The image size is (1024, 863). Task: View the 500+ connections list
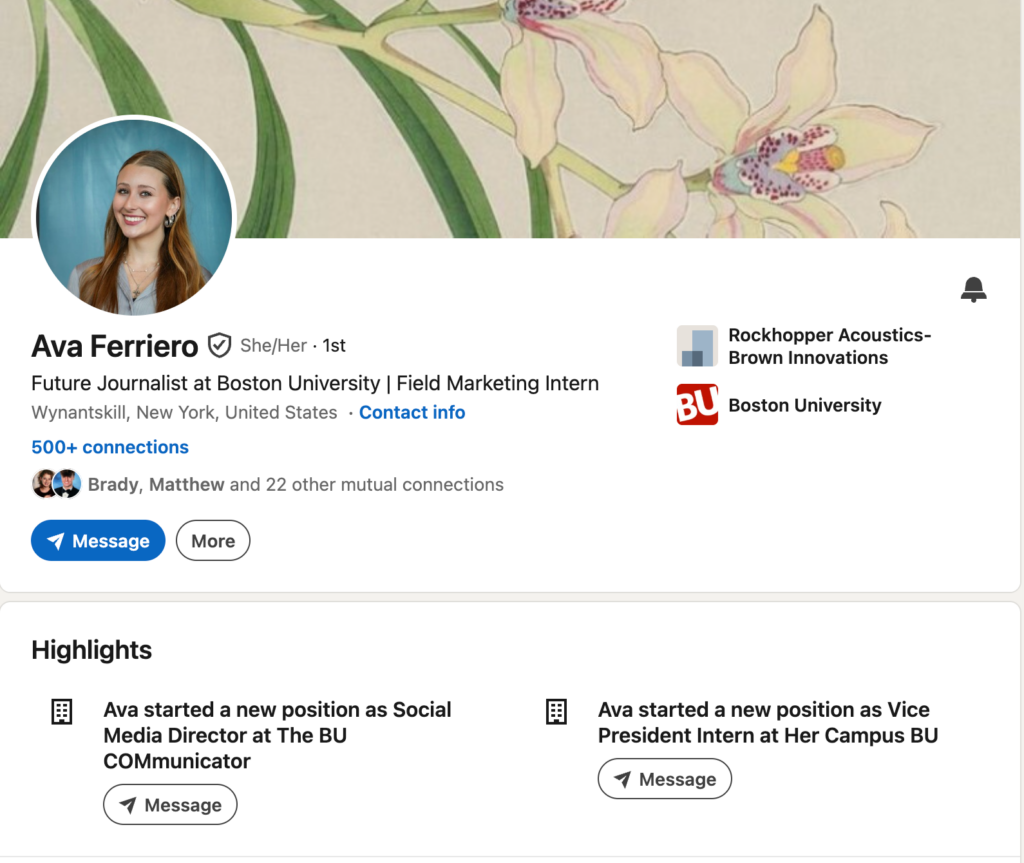(110, 447)
